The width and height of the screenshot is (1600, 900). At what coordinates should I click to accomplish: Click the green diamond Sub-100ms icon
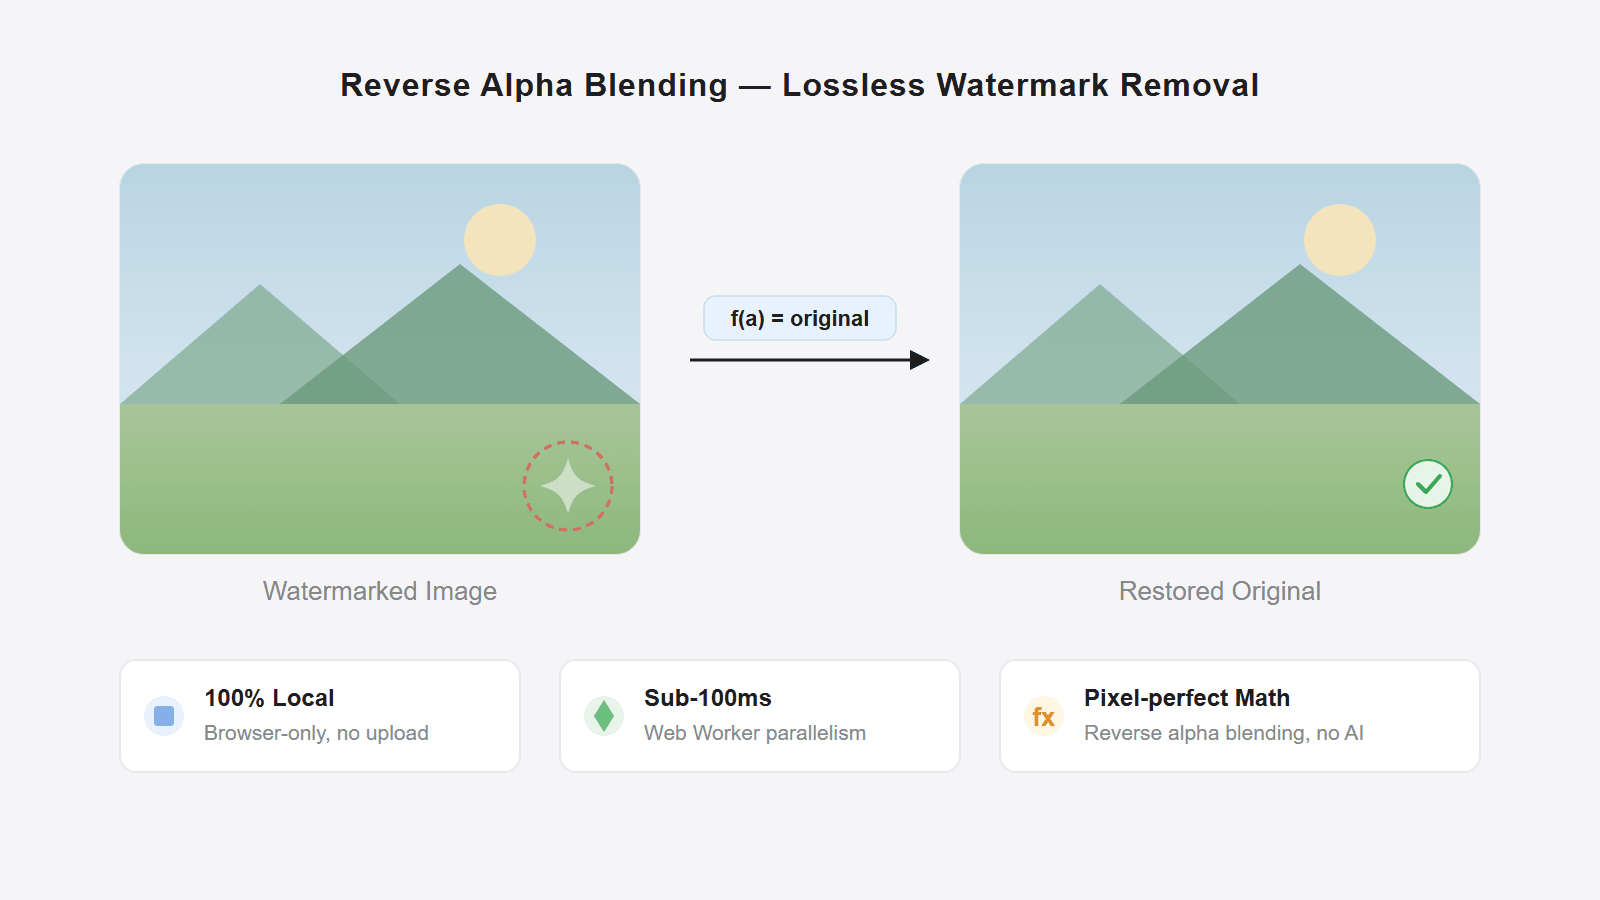604,716
